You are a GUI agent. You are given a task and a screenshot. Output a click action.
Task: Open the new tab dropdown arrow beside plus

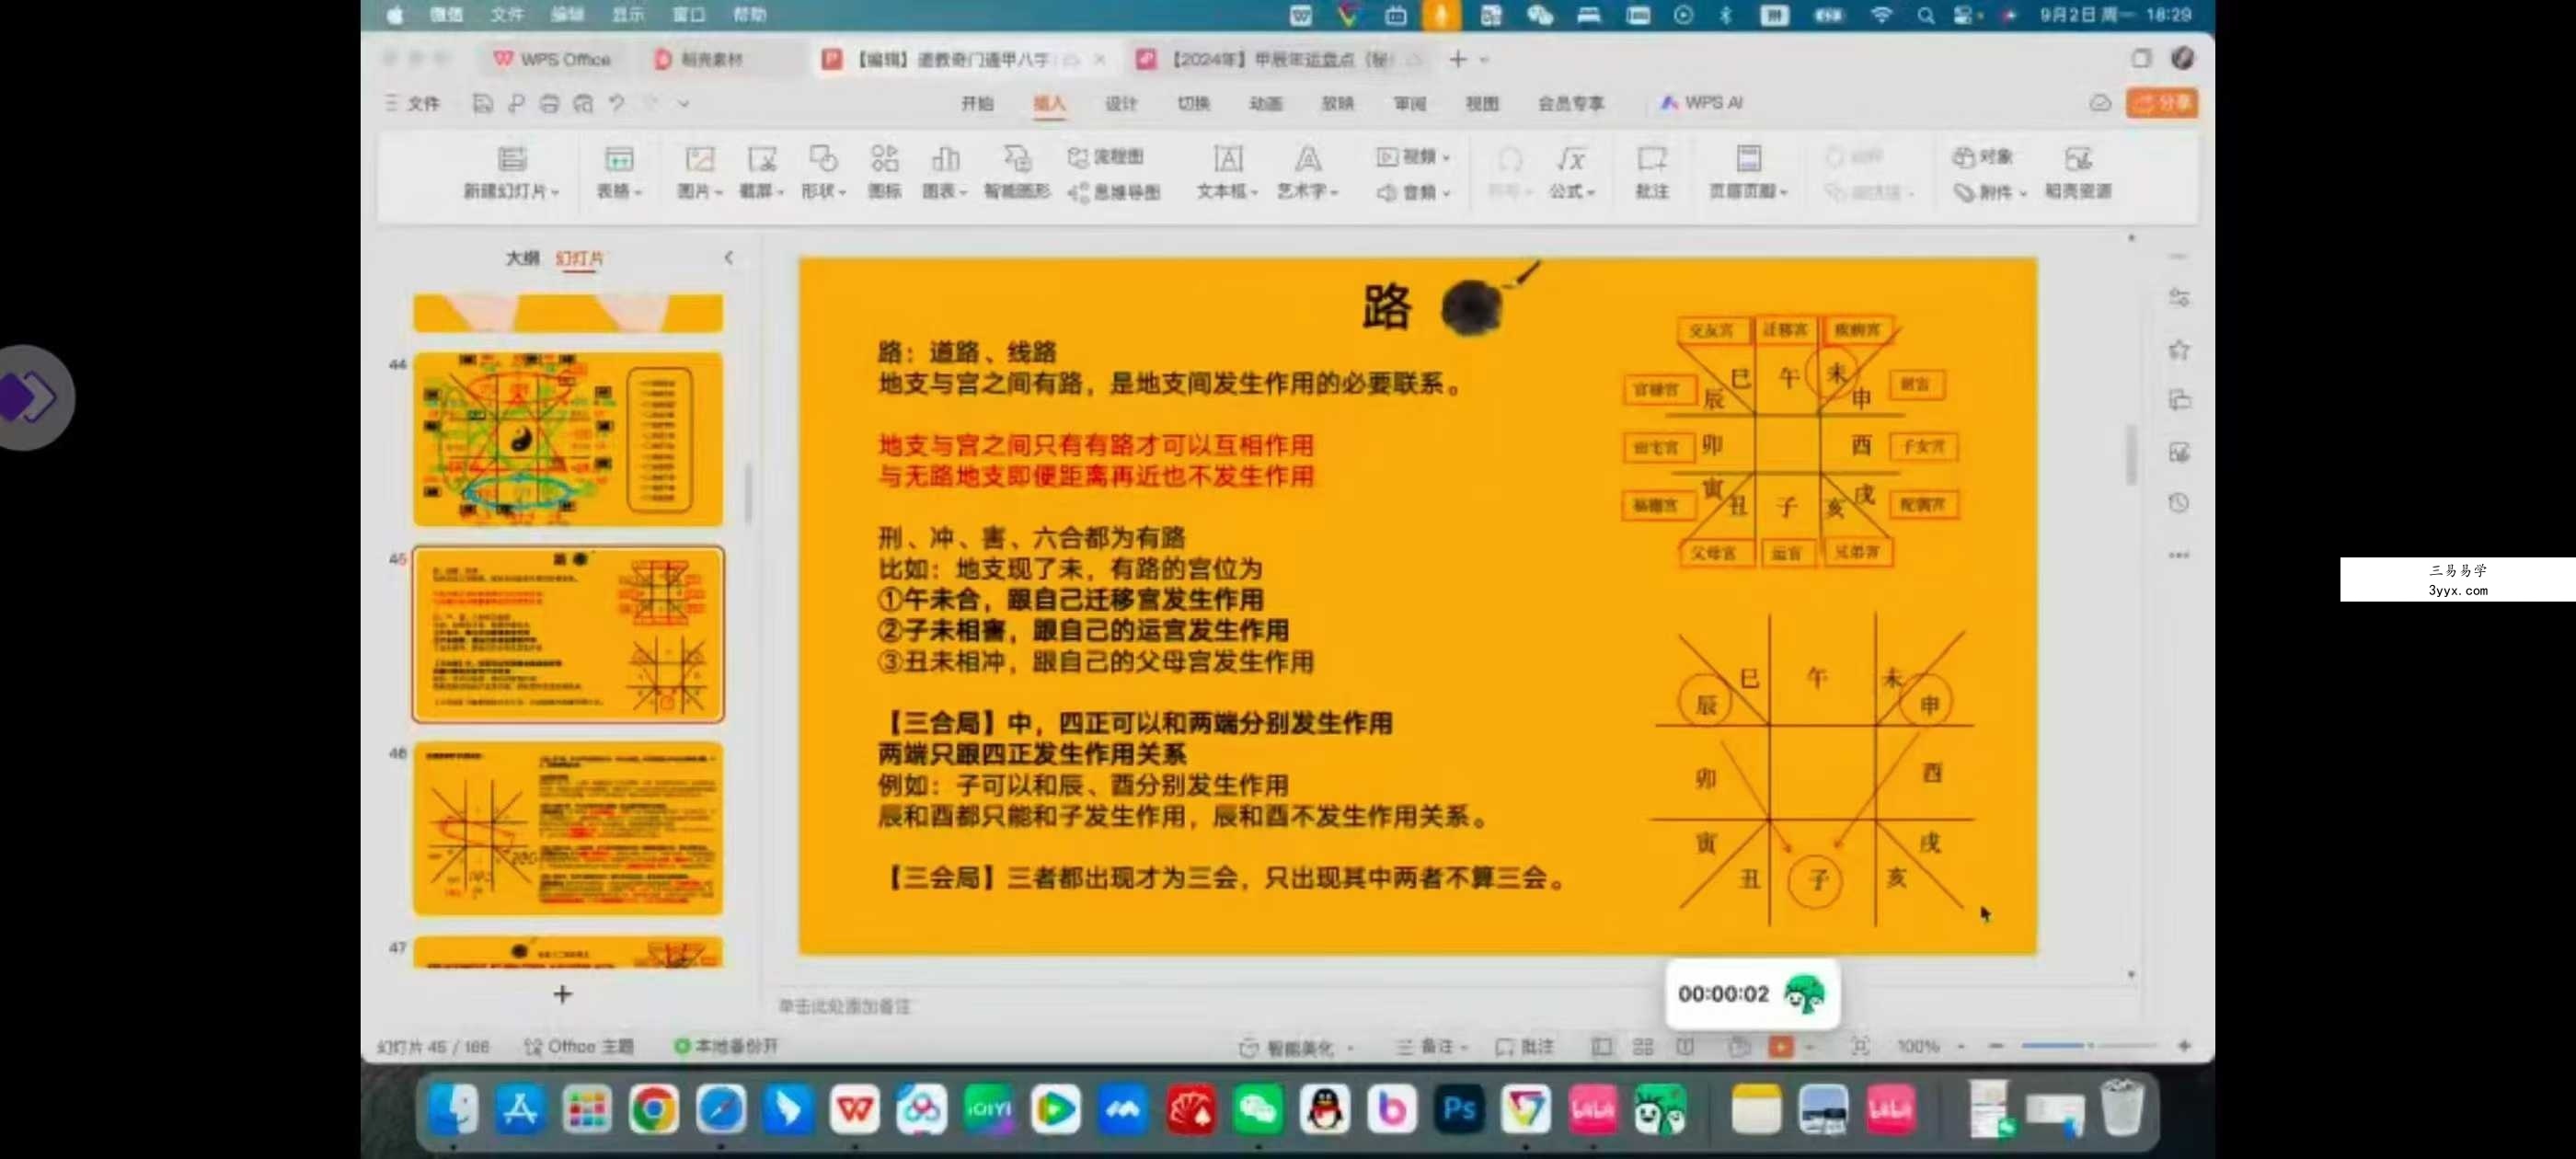(1484, 60)
